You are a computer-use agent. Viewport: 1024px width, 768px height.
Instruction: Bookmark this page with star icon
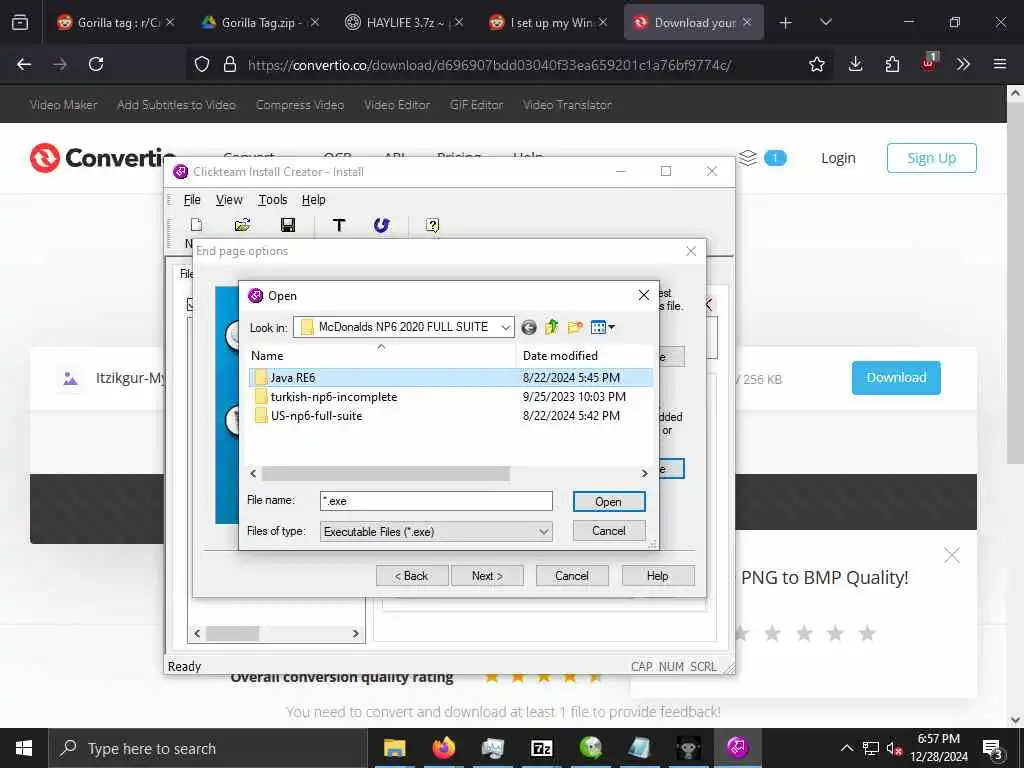pos(816,64)
